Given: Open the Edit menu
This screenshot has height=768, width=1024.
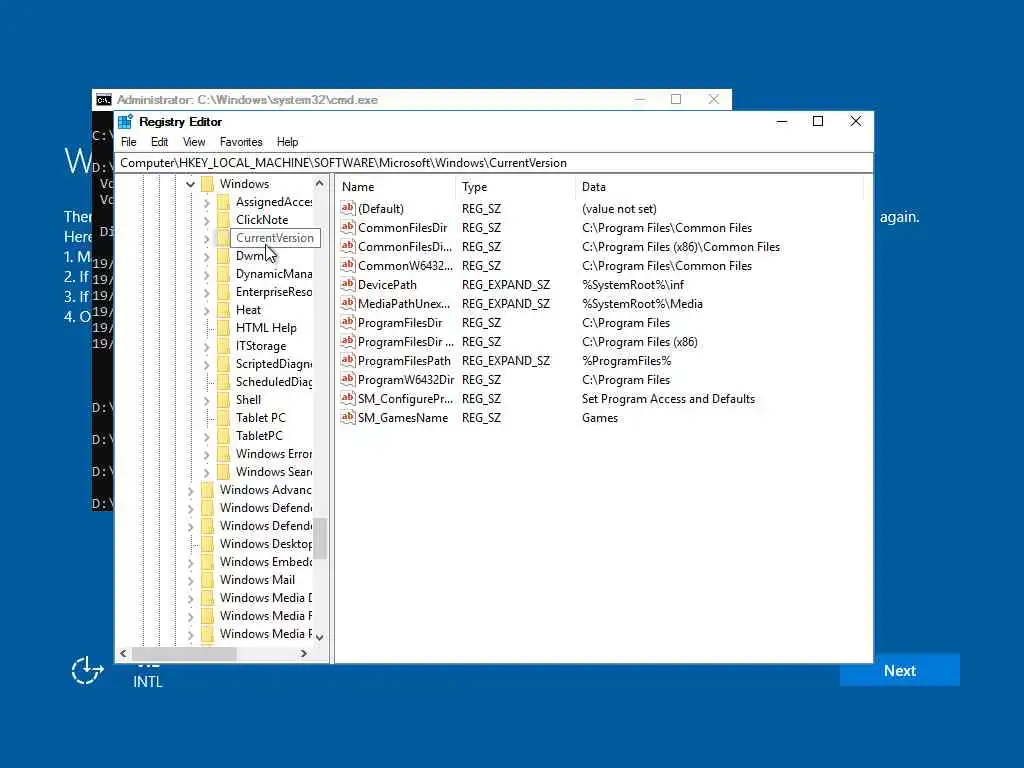Looking at the screenshot, I should 159,142.
